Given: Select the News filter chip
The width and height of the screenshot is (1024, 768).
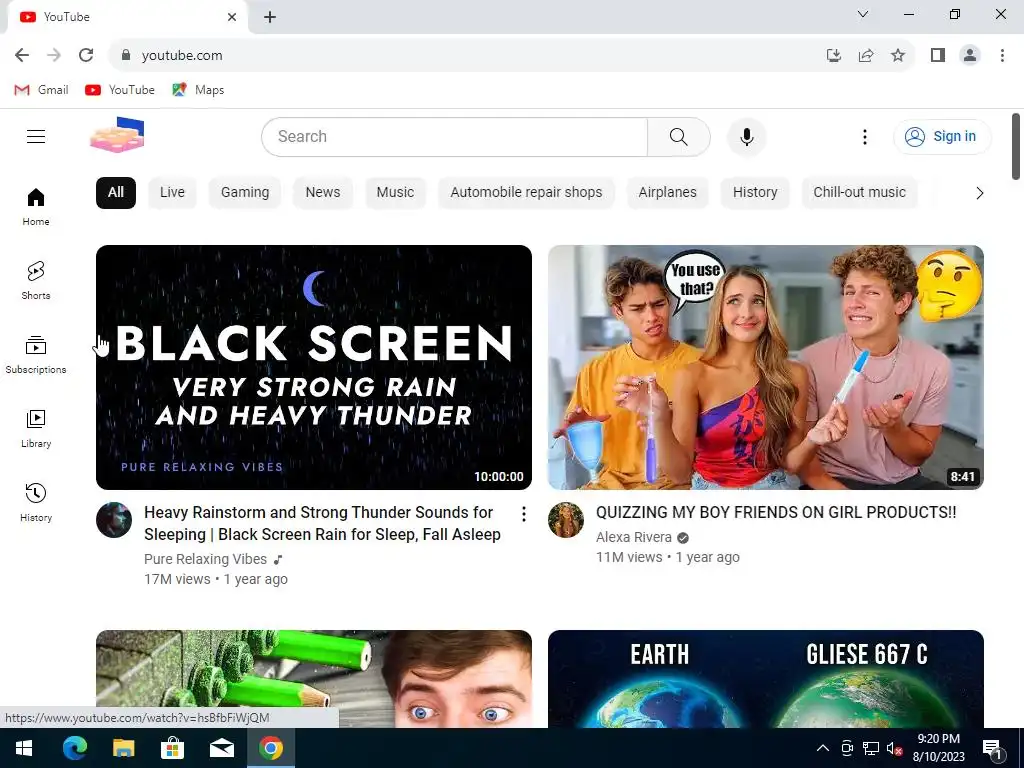Looking at the screenshot, I should click(323, 193).
